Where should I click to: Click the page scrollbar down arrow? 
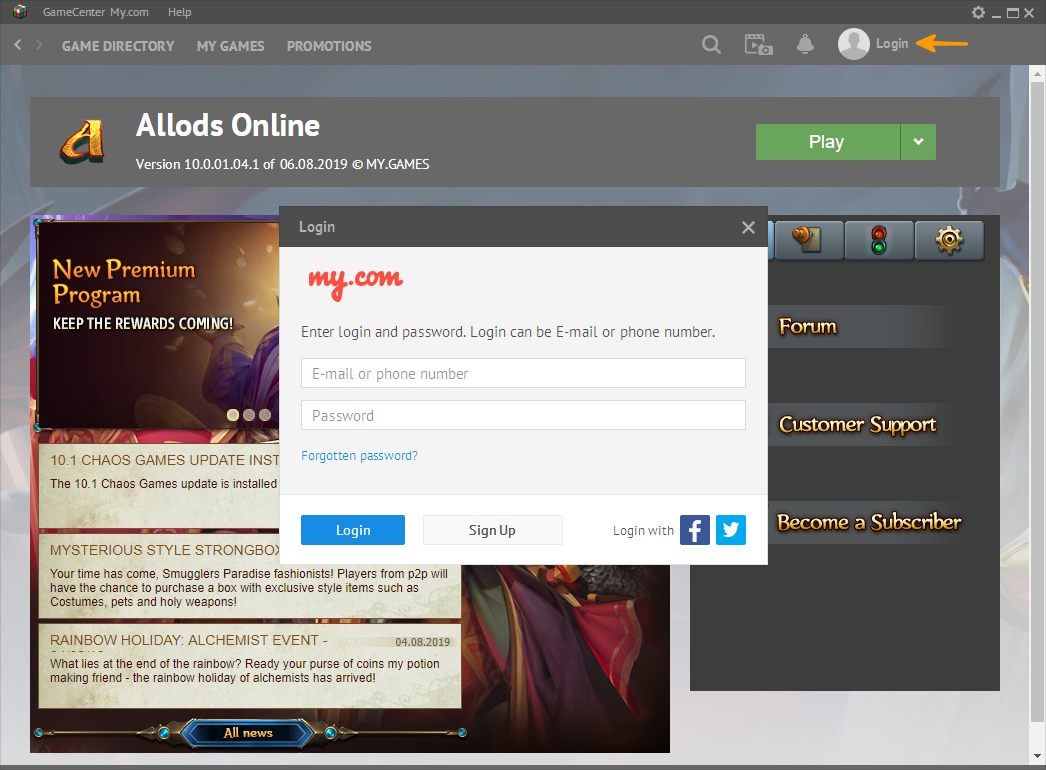(1037, 756)
